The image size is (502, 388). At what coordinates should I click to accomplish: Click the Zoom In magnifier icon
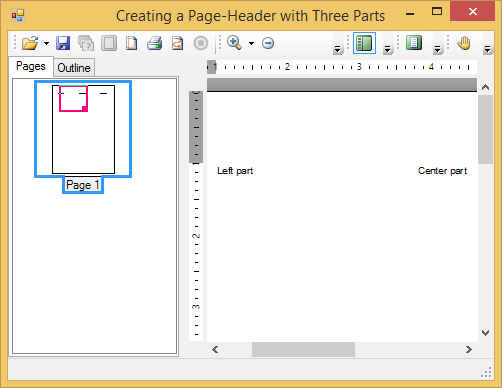coord(234,43)
